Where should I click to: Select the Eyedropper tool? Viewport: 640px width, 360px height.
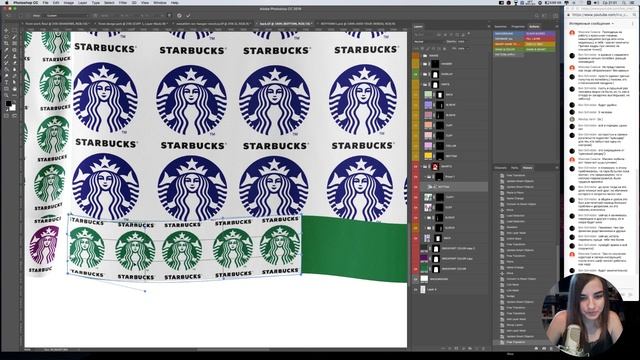(x=6, y=50)
